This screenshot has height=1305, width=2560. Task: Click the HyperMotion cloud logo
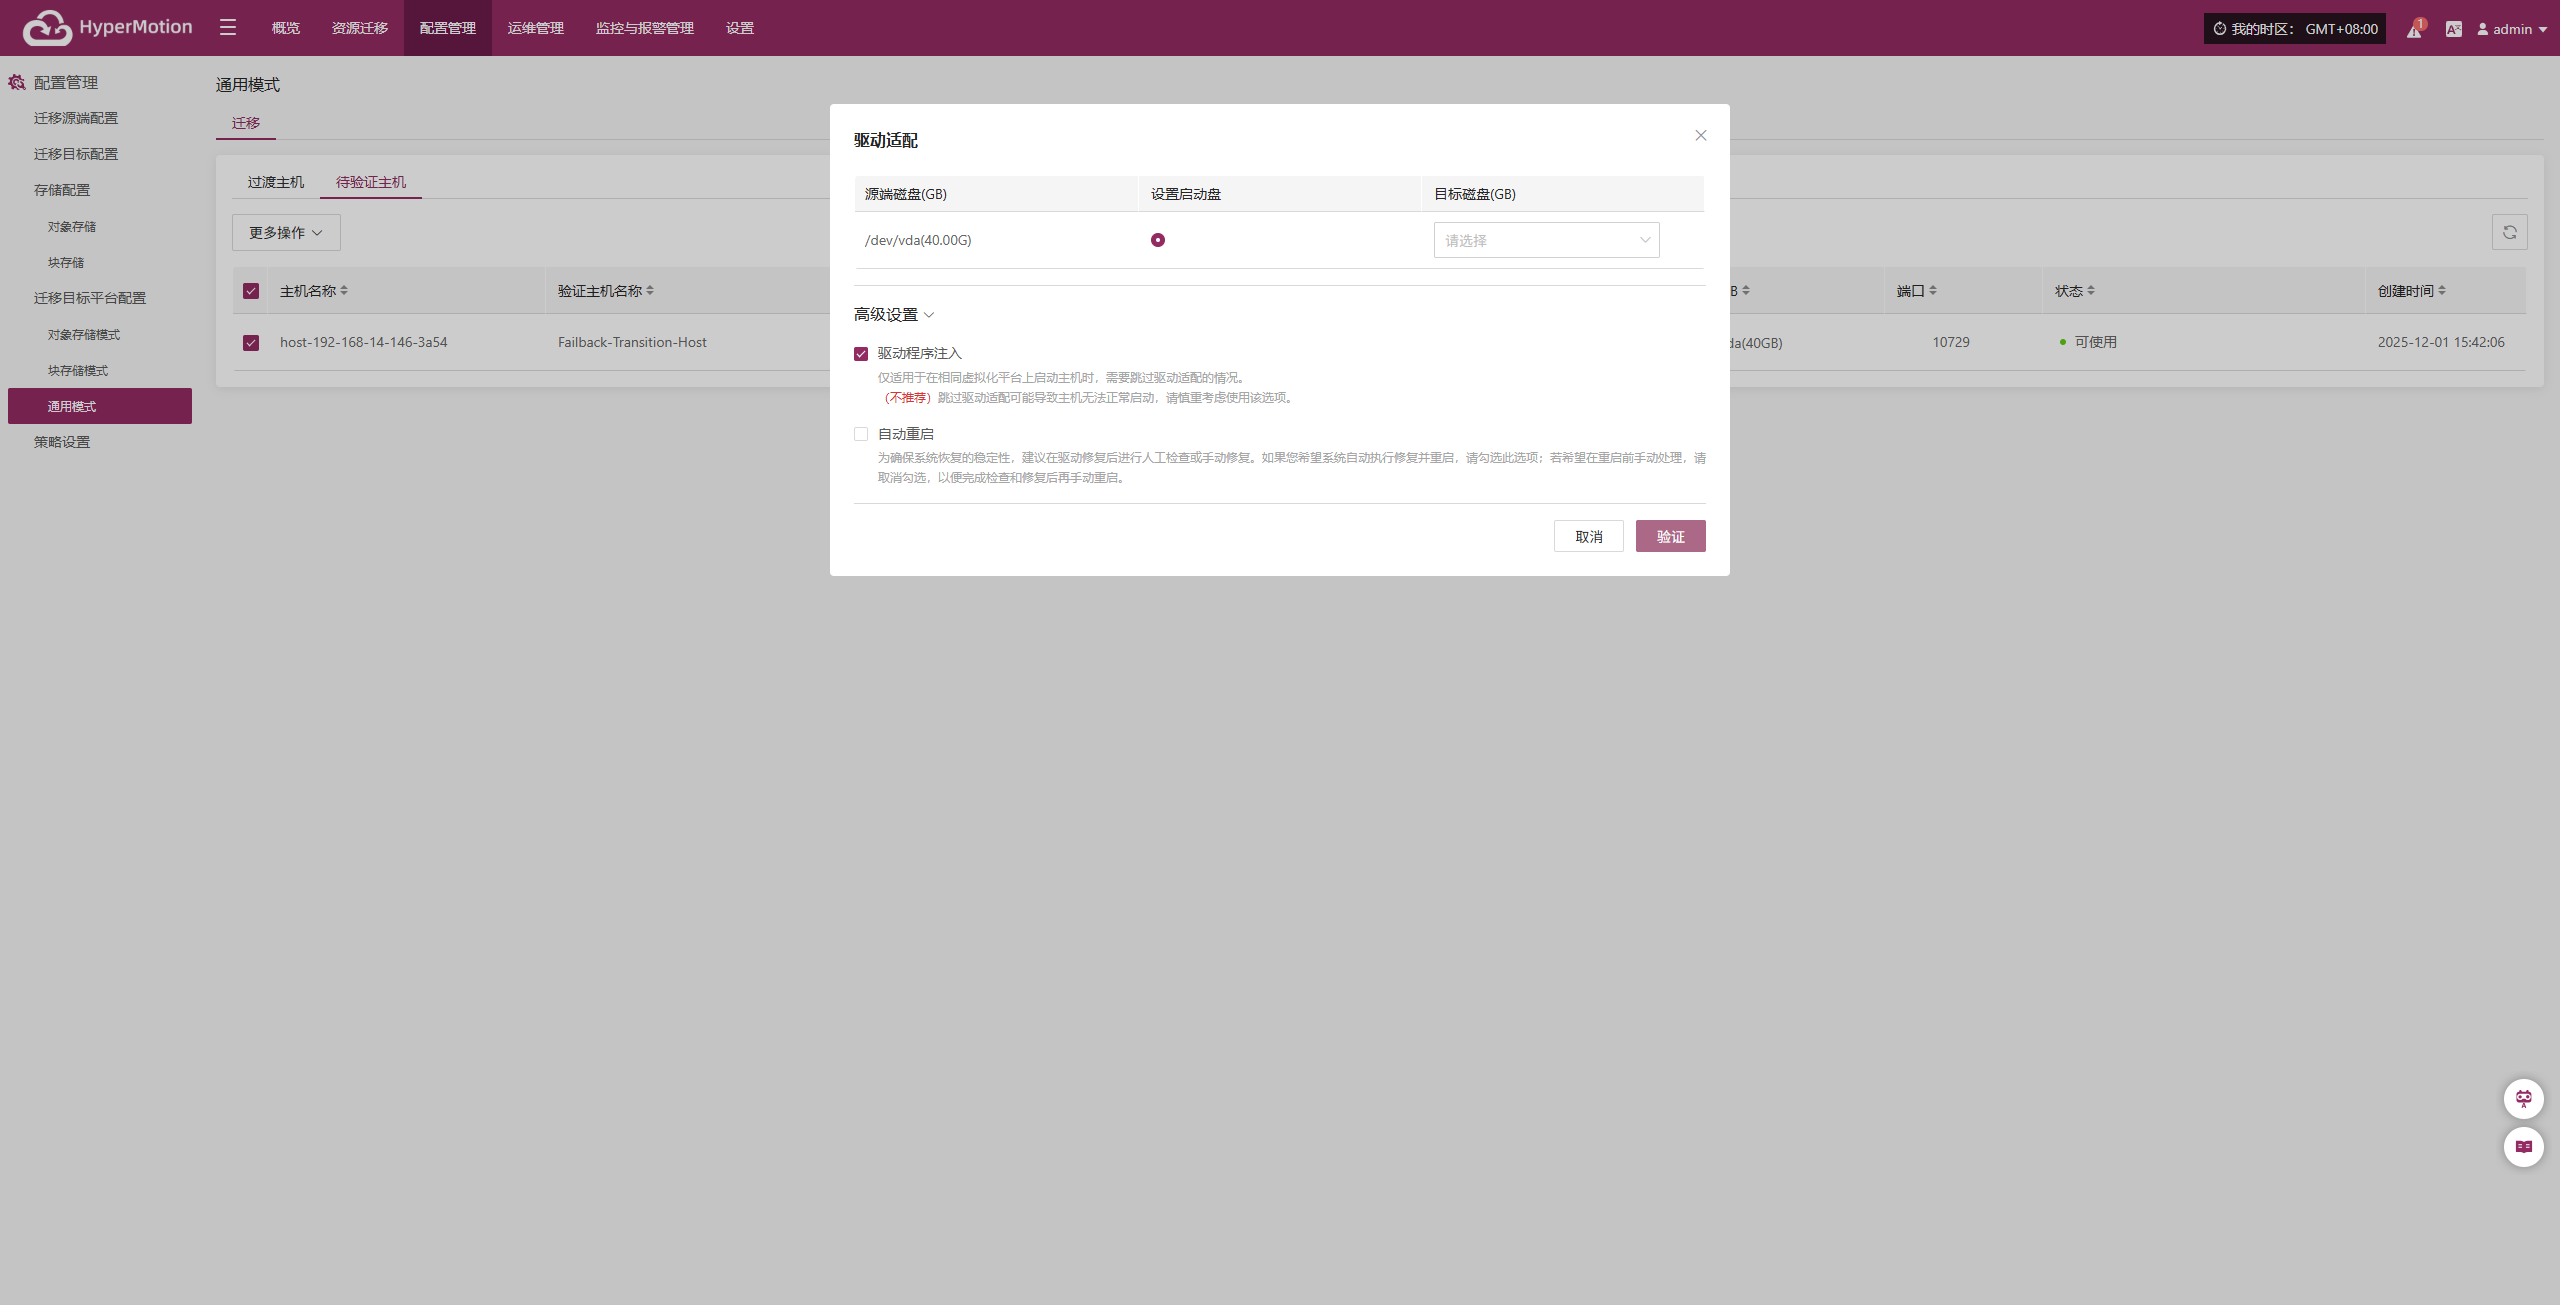coord(47,28)
